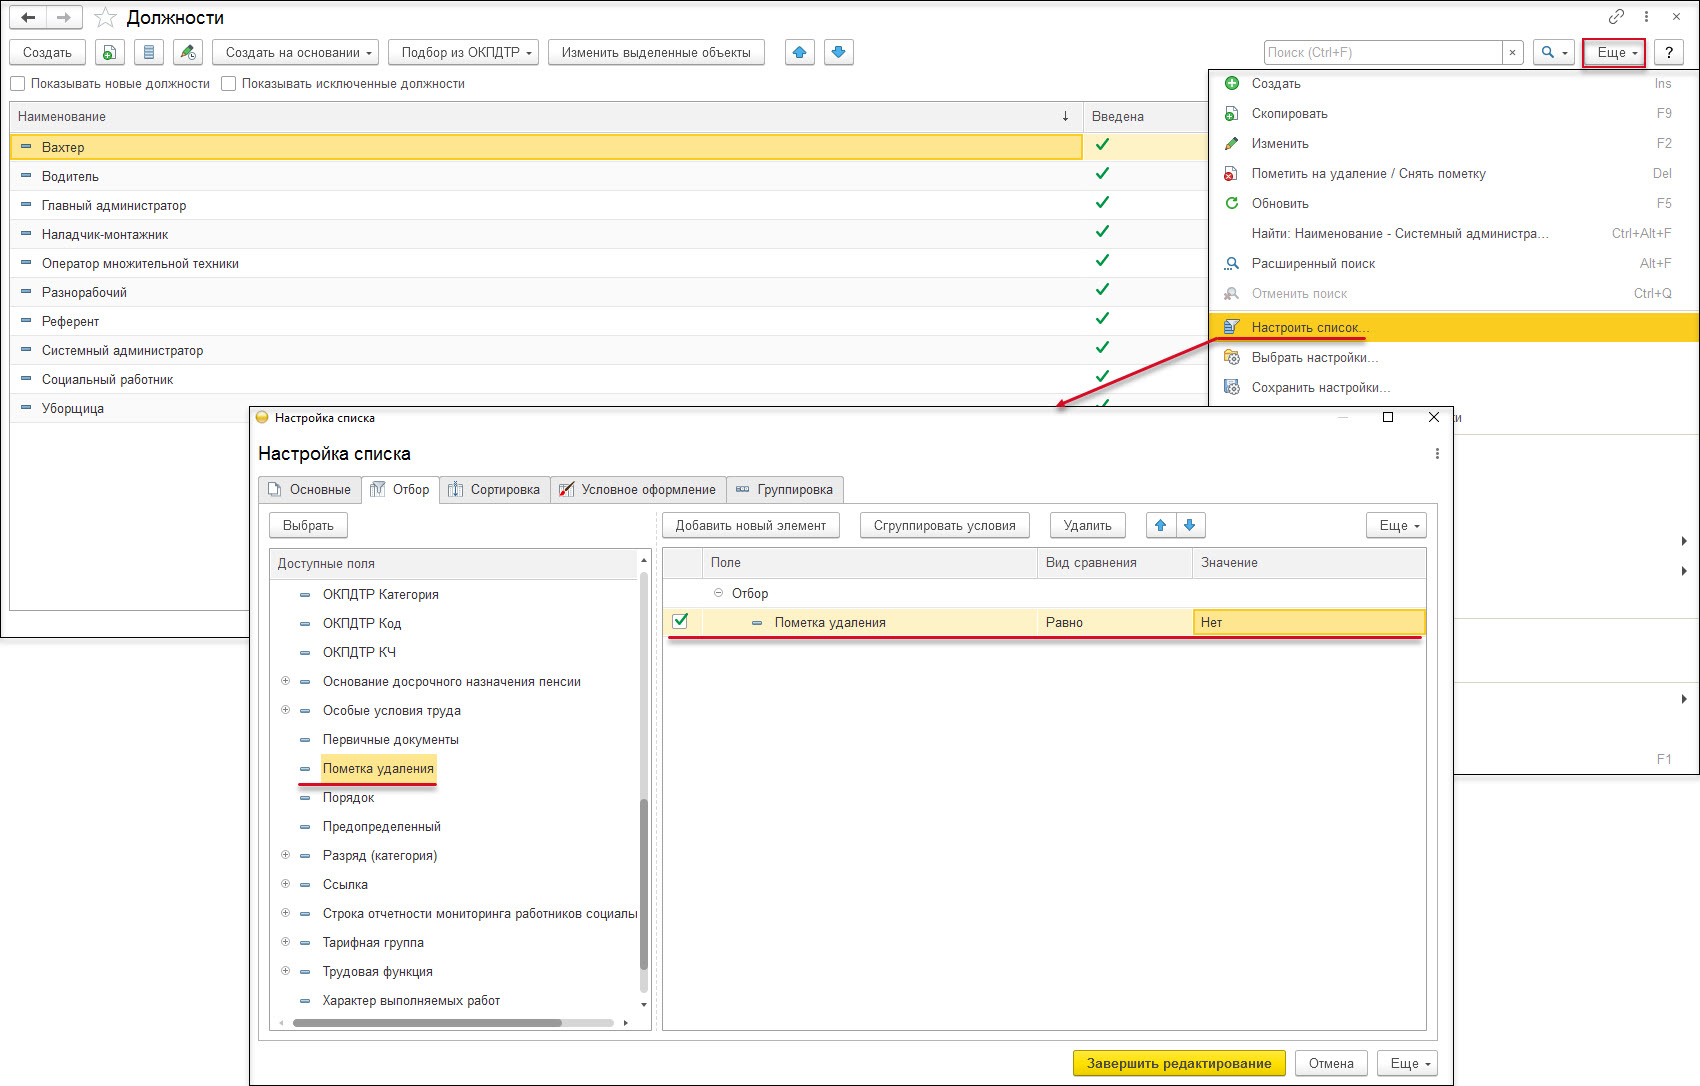The height and width of the screenshot is (1086, 1700).
Task: Click the edit pencil toolbar icon
Action: point(188,52)
